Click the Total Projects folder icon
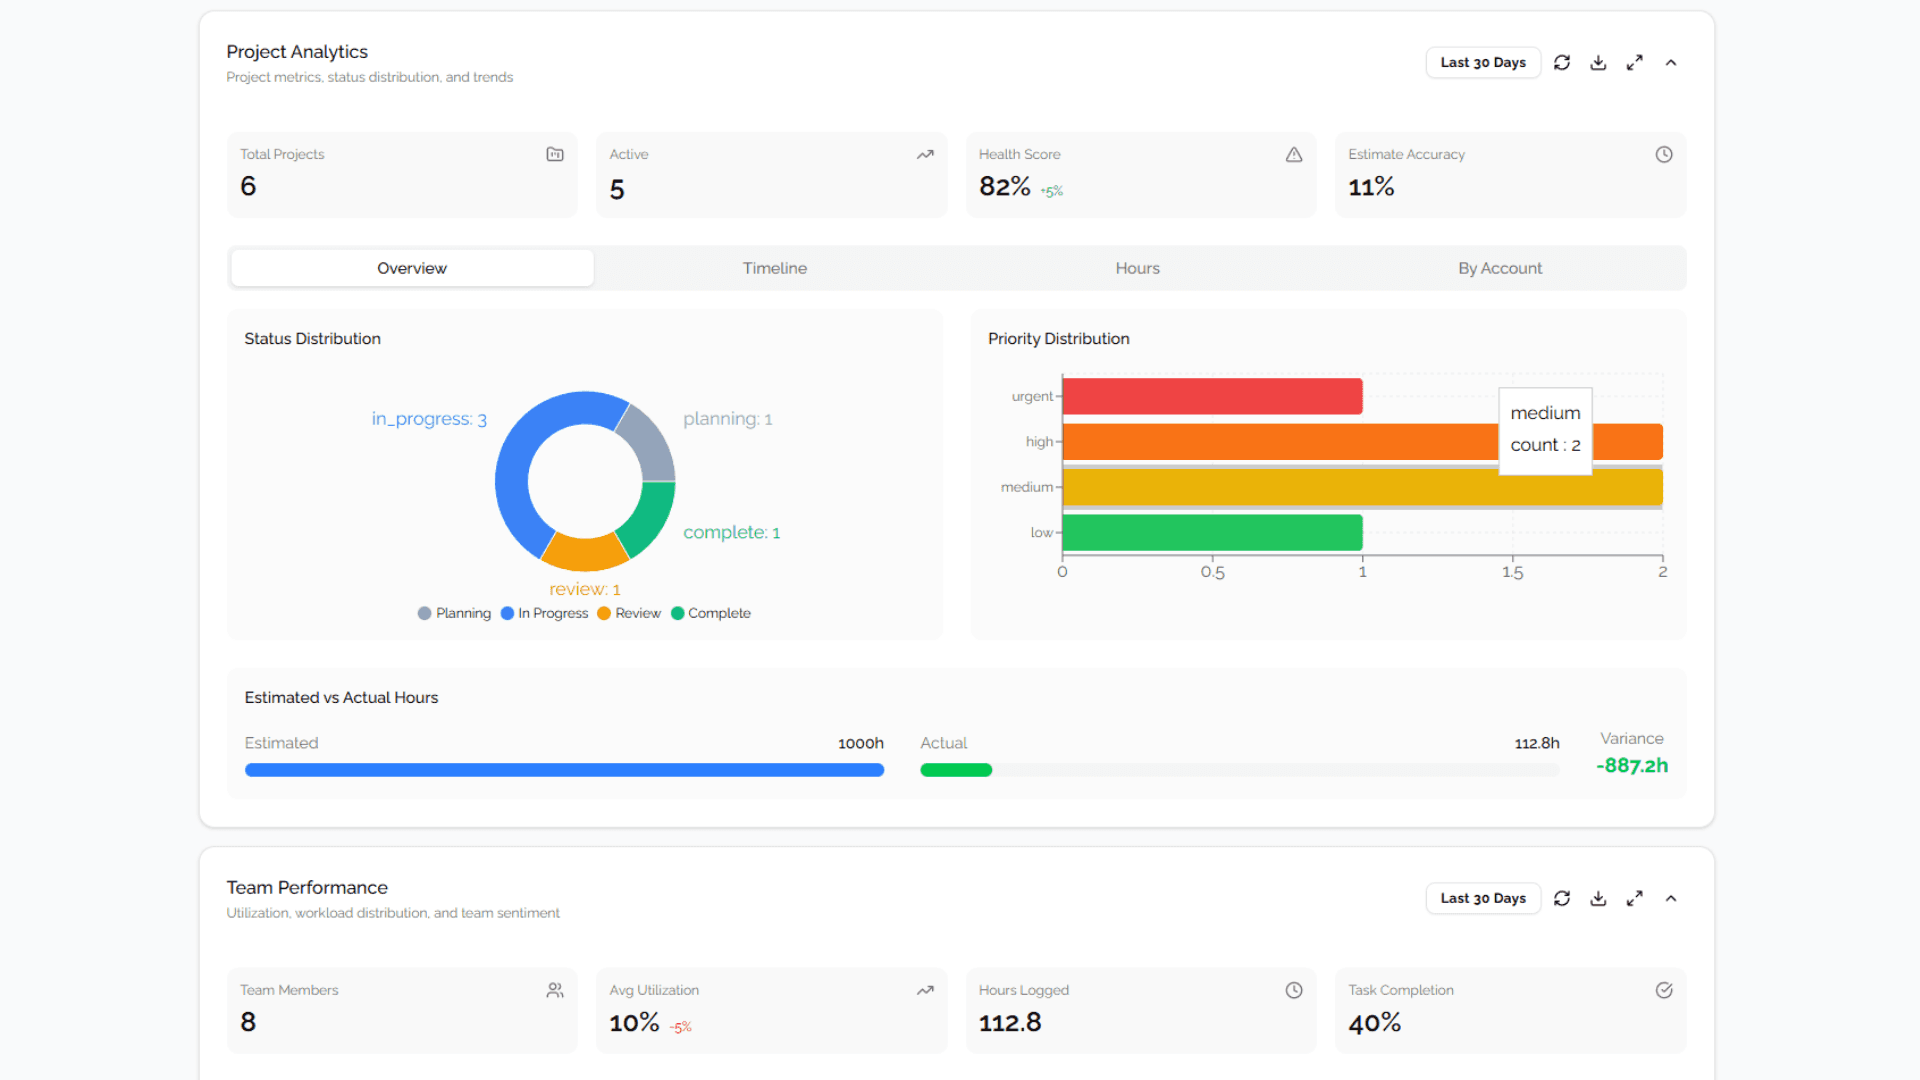The height and width of the screenshot is (1080, 1920). click(x=555, y=154)
